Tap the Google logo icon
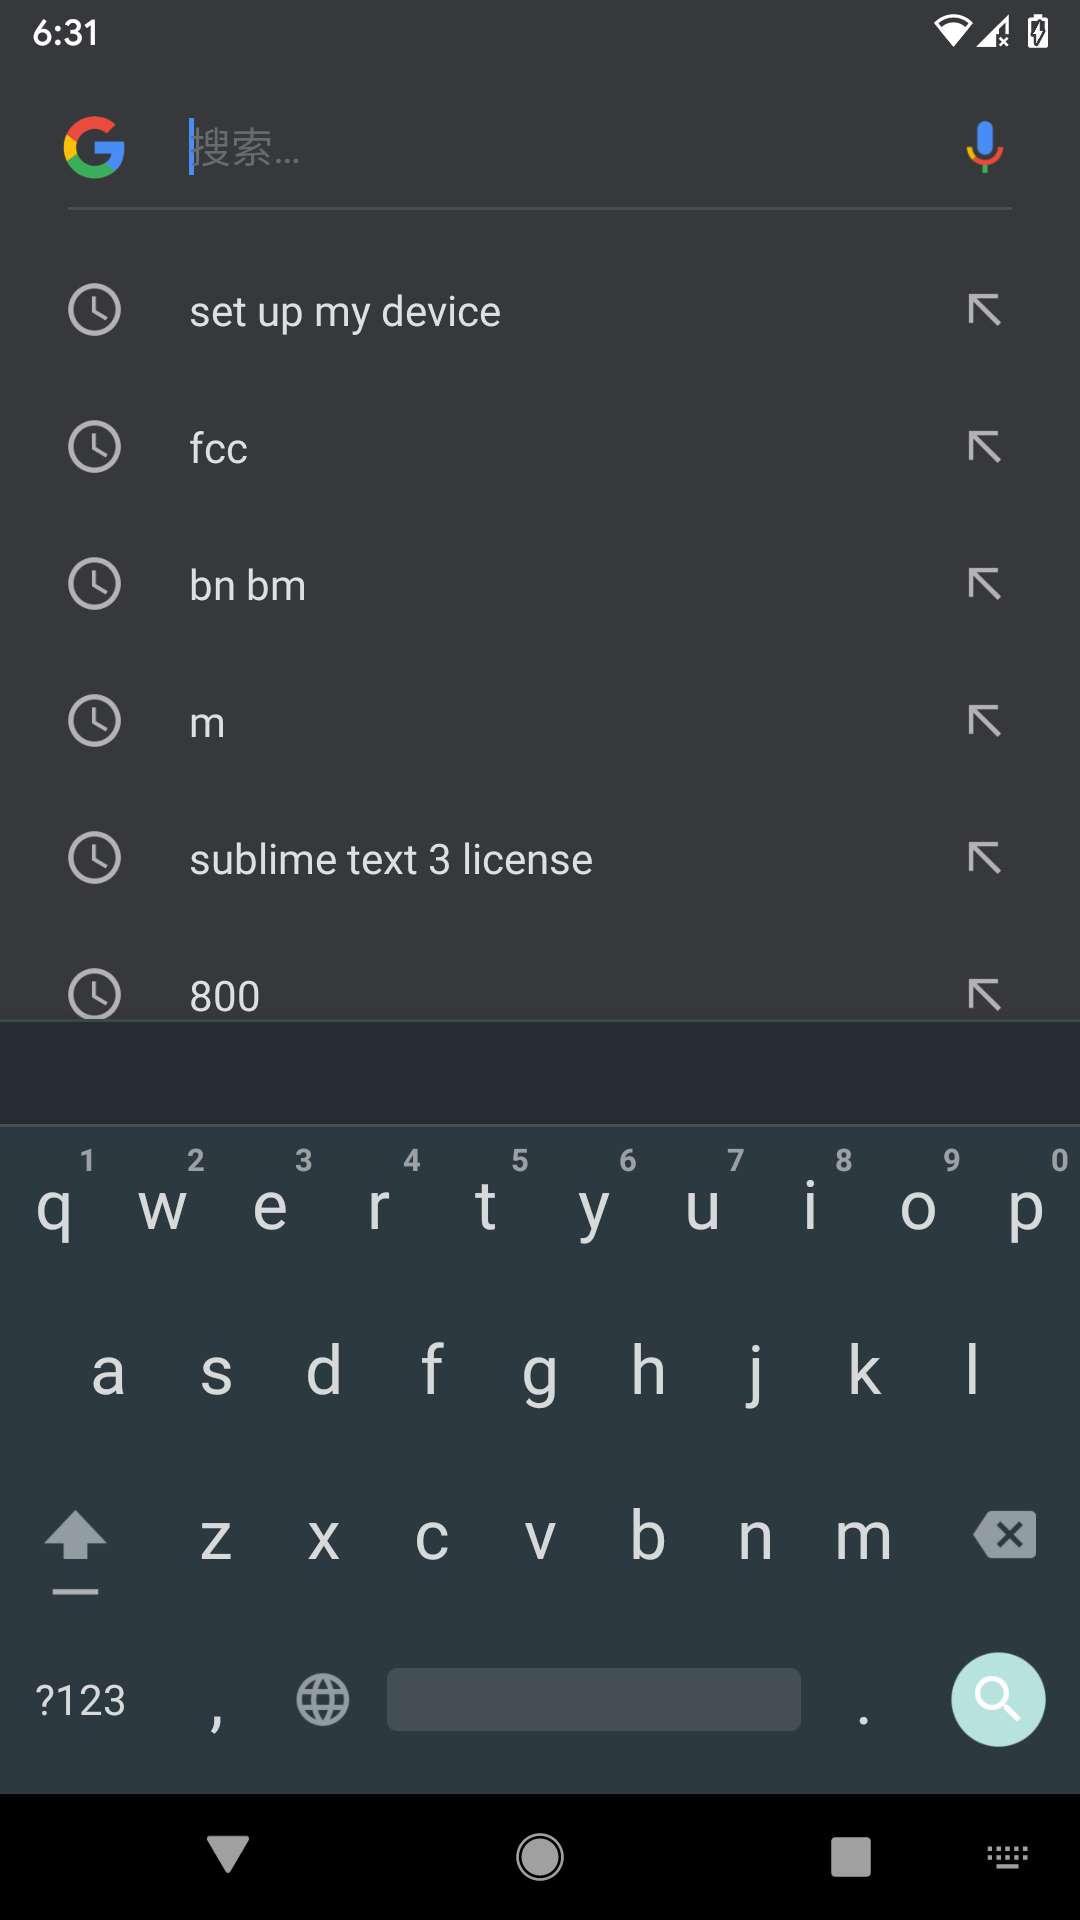The height and width of the screenshot is (1920, 1080). [x=94, y=147]
